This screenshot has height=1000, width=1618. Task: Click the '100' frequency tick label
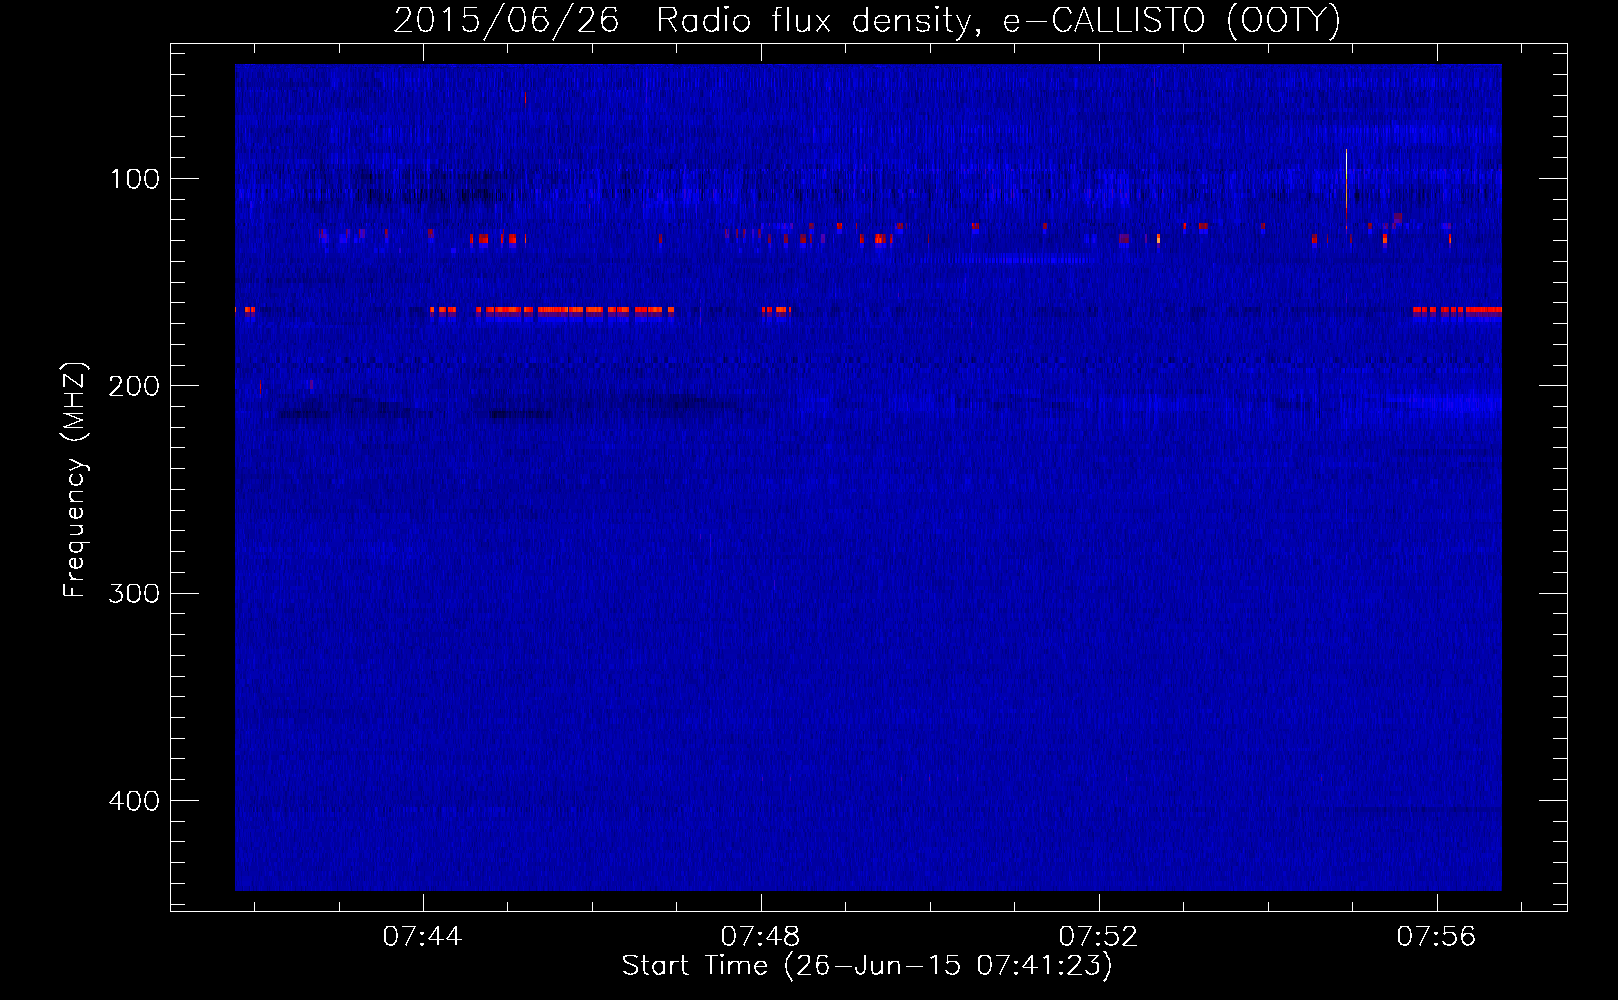(x=135, y=179)
